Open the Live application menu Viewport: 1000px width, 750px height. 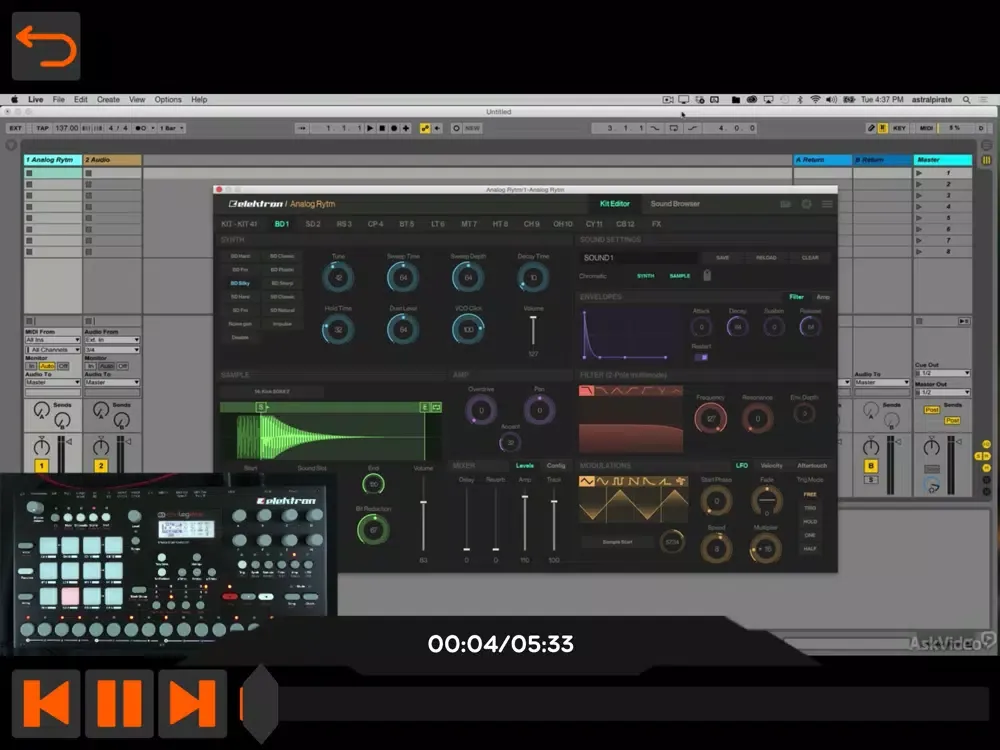tap(36, 99)
